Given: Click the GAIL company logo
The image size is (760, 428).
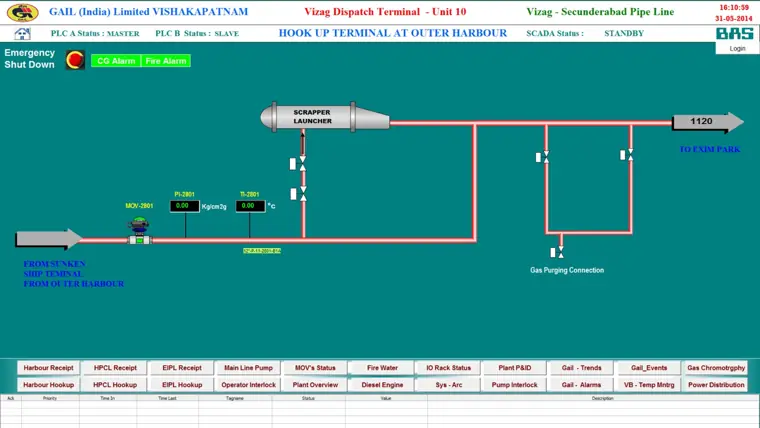Looking at the screenshot, I should (22, 12).
